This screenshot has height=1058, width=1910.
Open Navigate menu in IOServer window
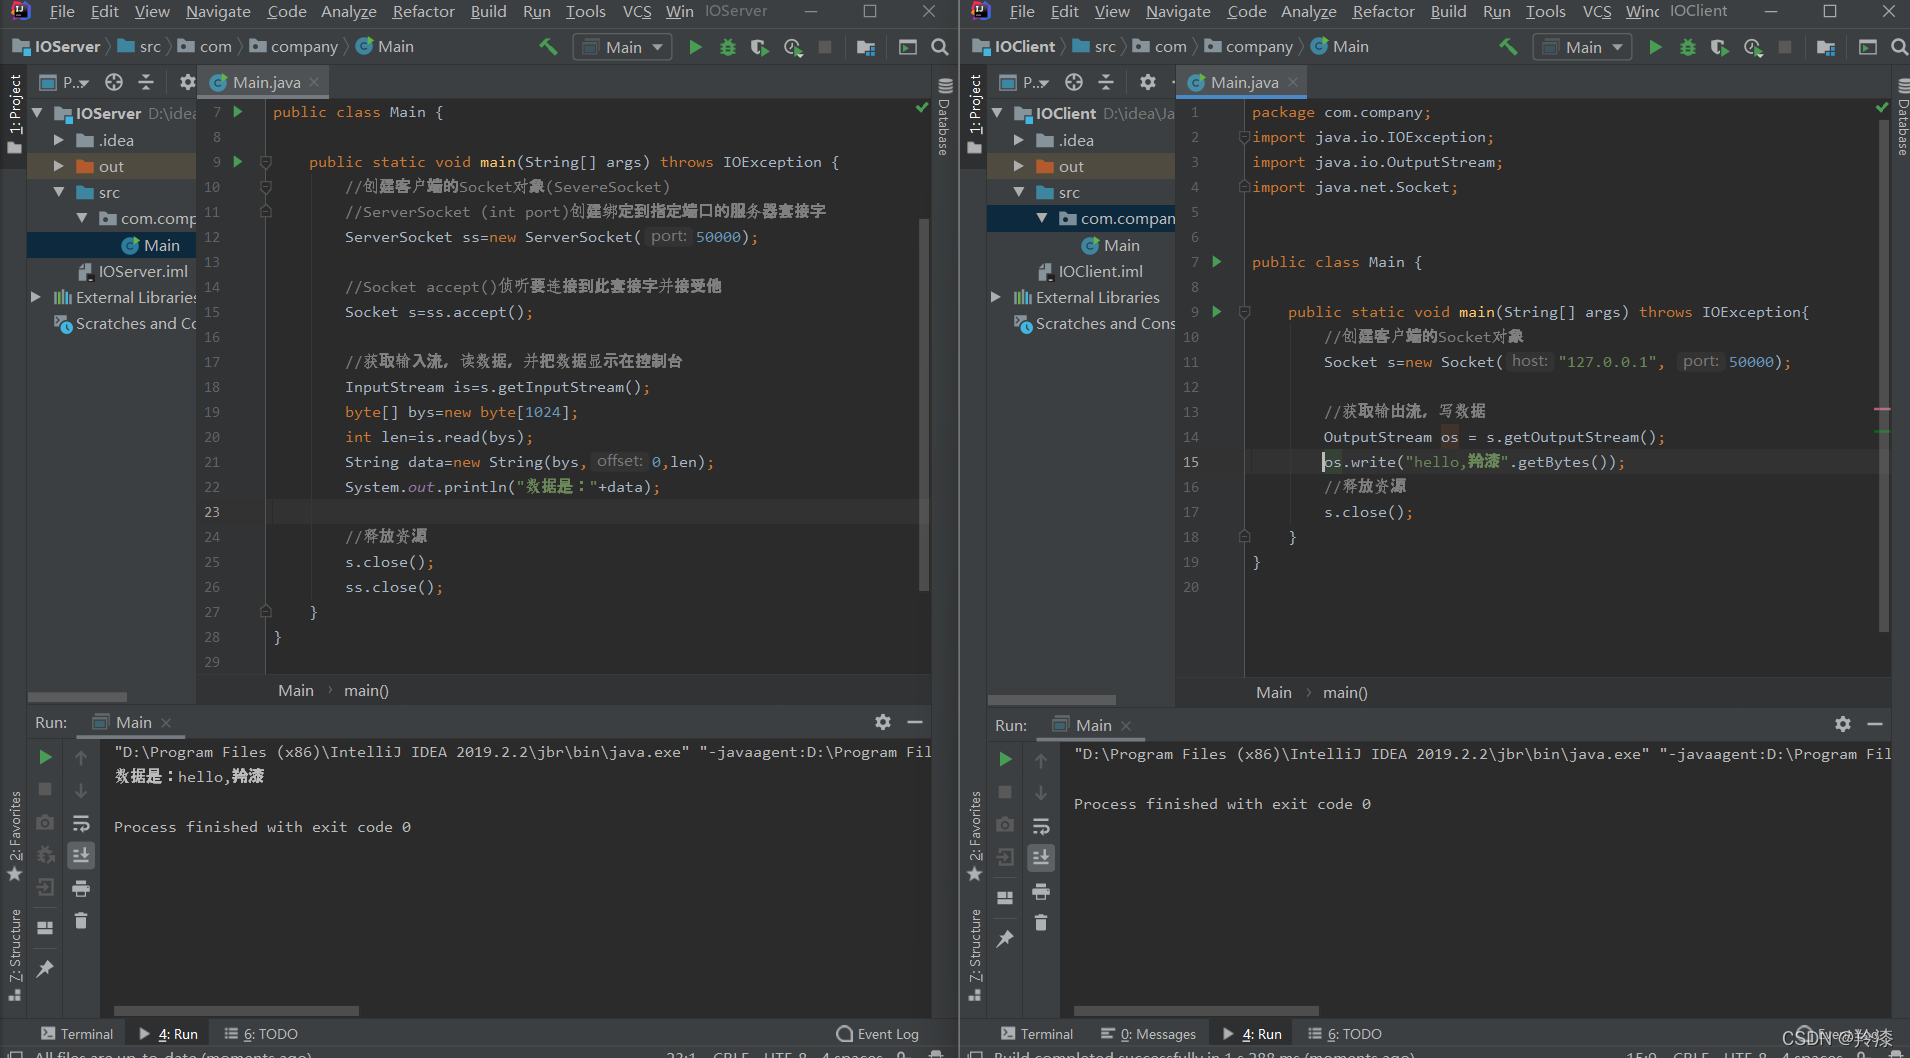coord(218,12)
